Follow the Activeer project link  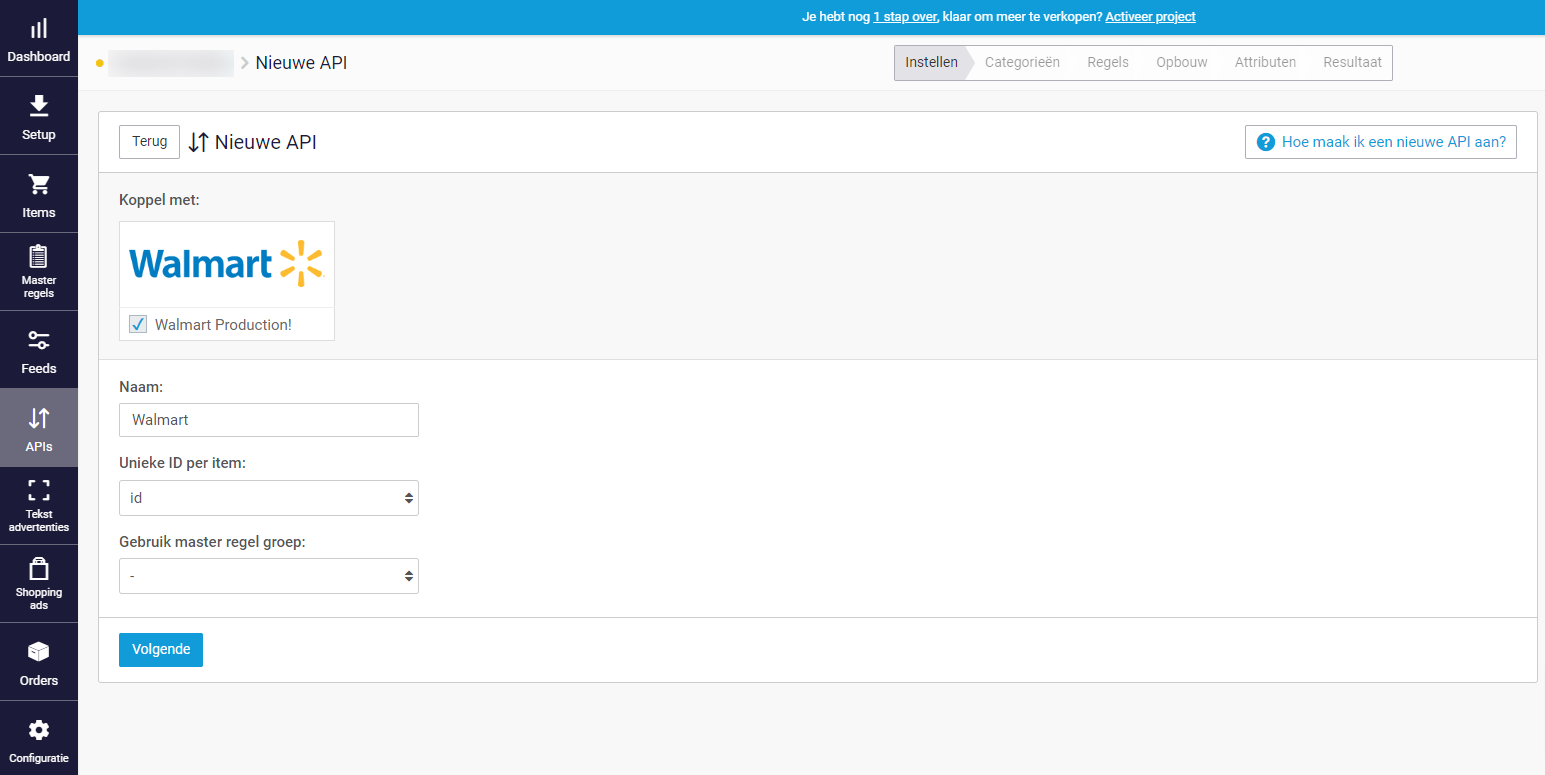[1150, 16]
